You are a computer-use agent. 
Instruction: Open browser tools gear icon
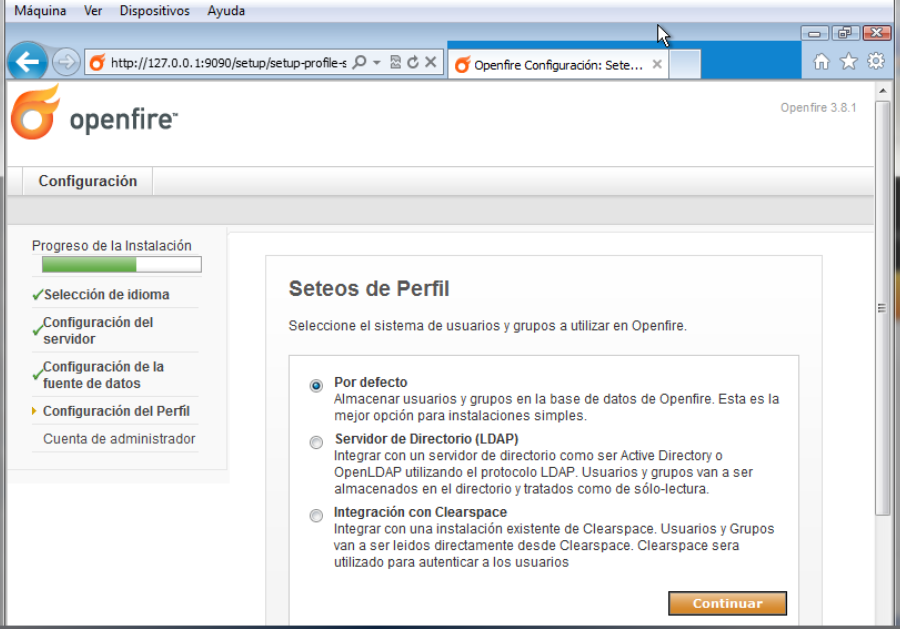[875, 62]
